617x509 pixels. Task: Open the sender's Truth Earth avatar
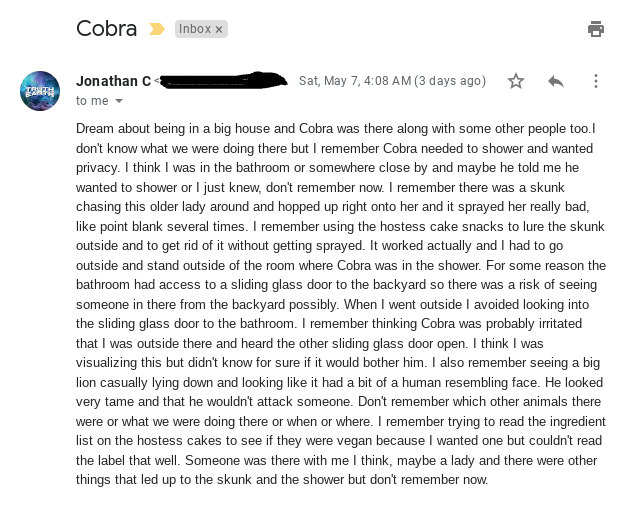click(x=40, y=91)
